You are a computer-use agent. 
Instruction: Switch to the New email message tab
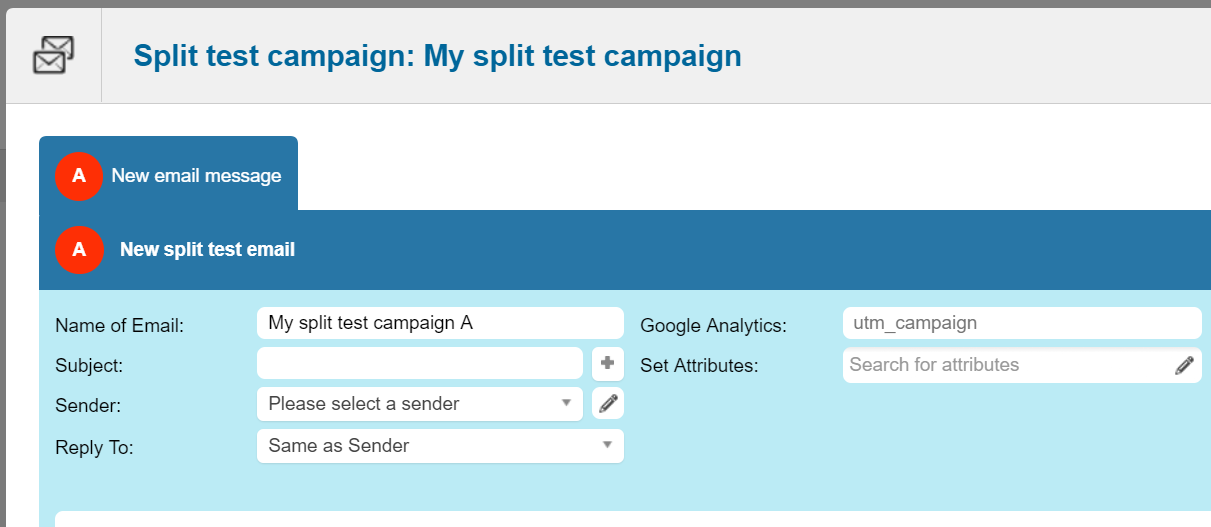[x=196, y=176]
